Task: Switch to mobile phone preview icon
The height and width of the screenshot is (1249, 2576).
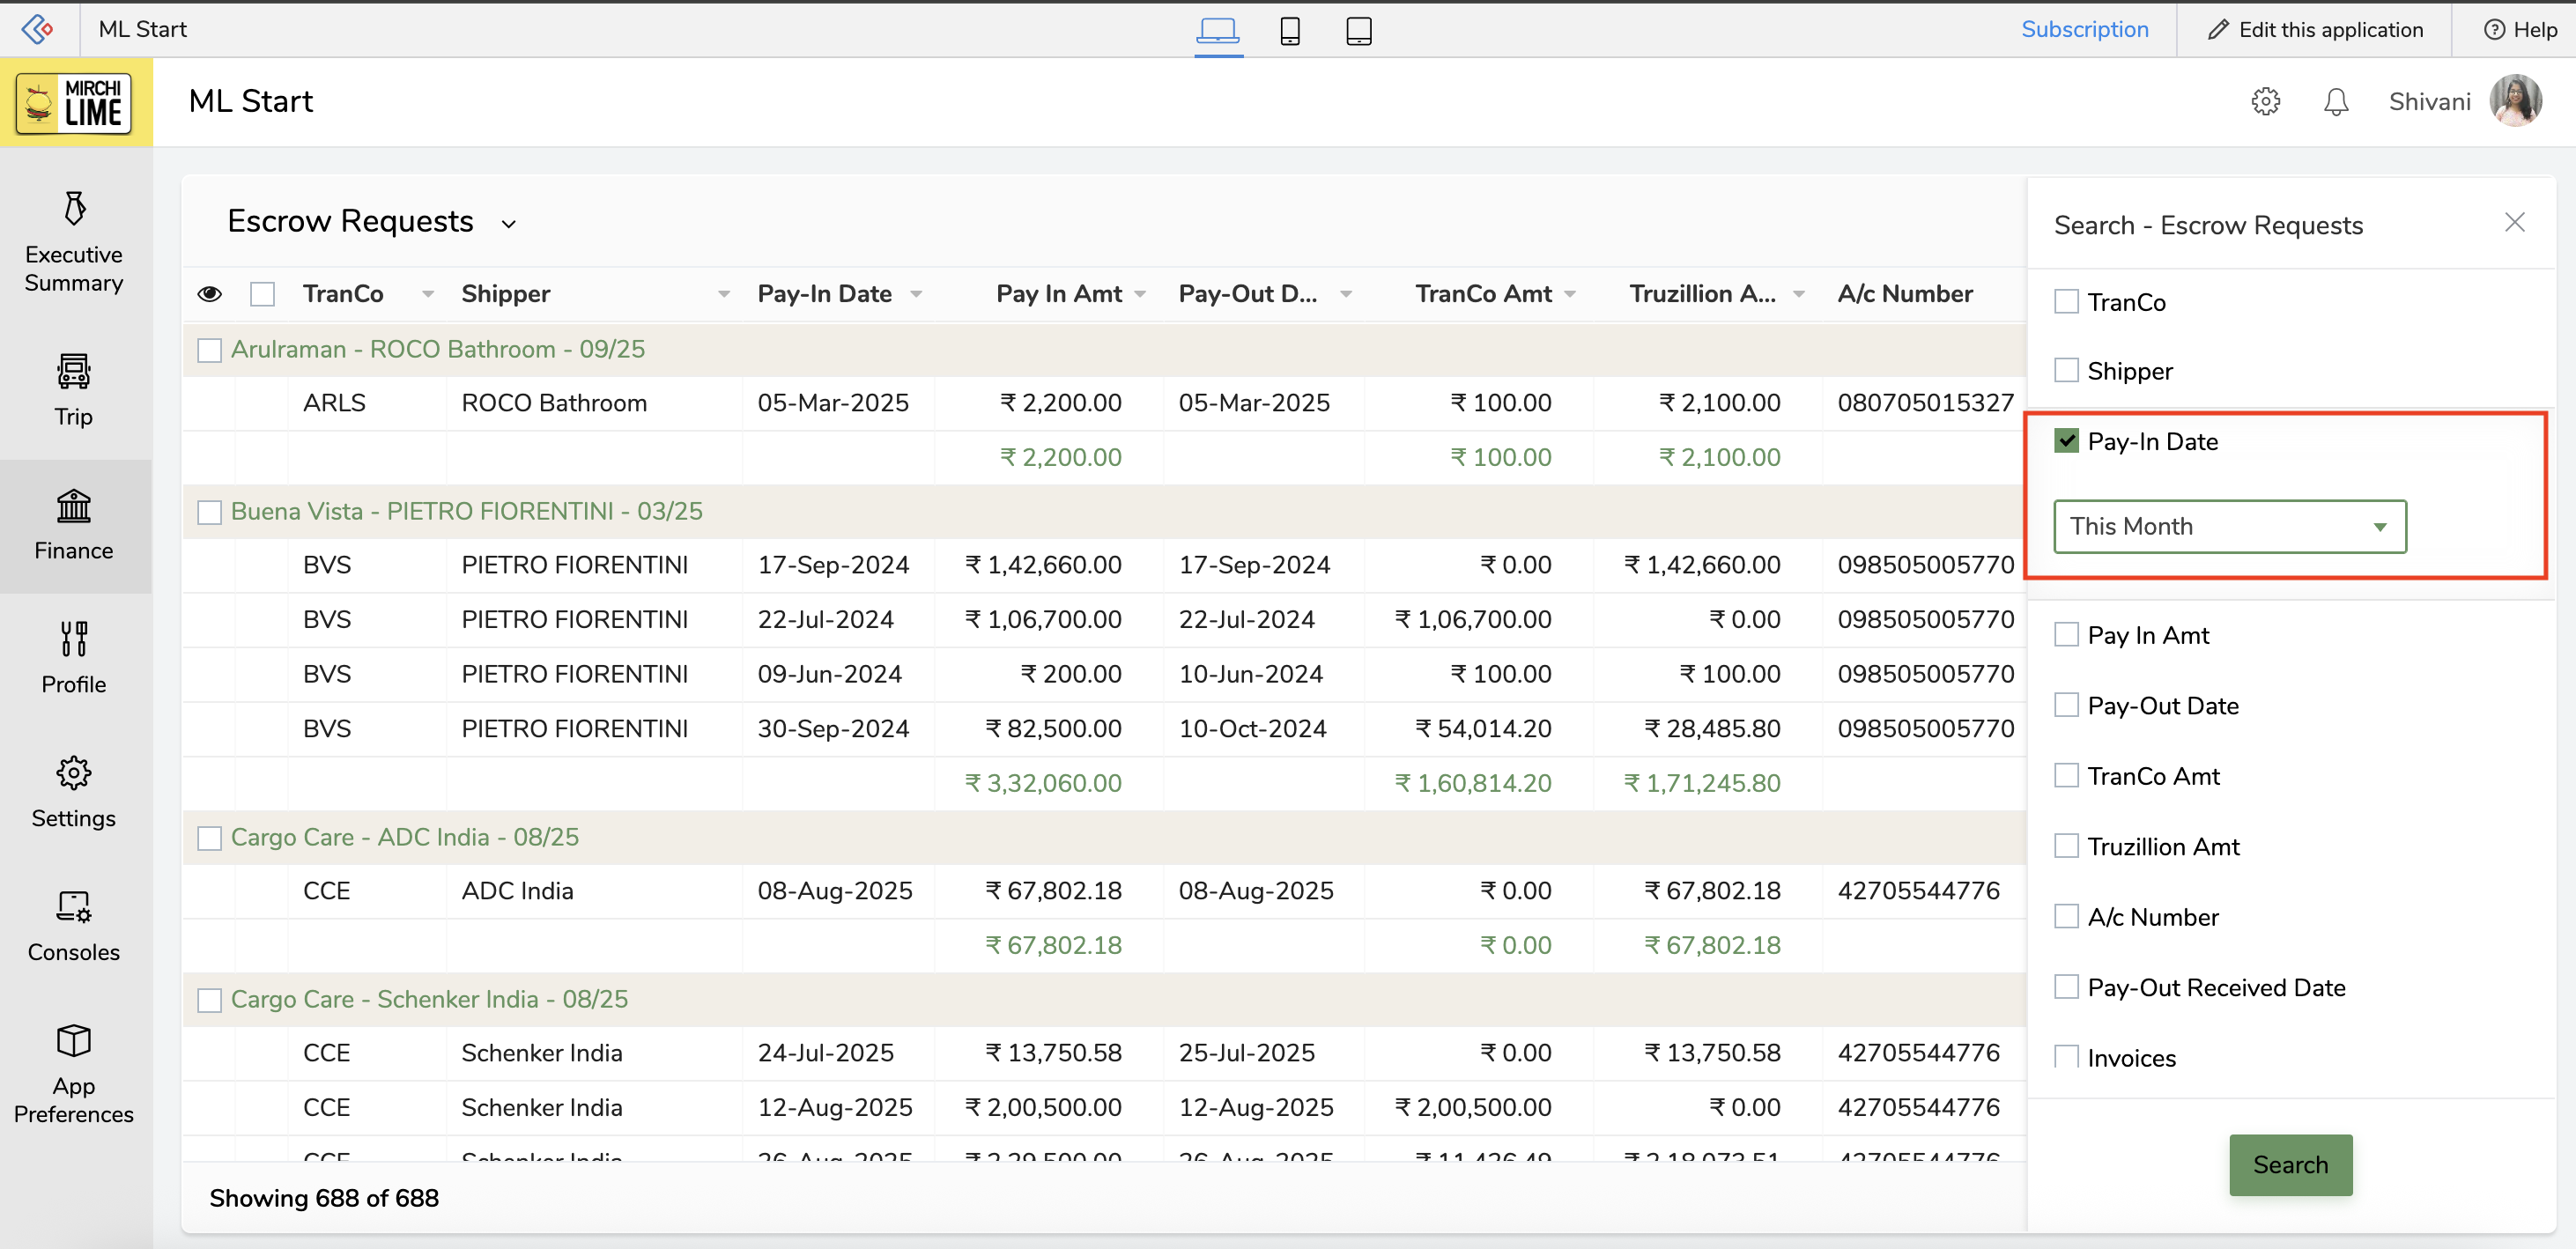Action: [x=1289, y=31]
